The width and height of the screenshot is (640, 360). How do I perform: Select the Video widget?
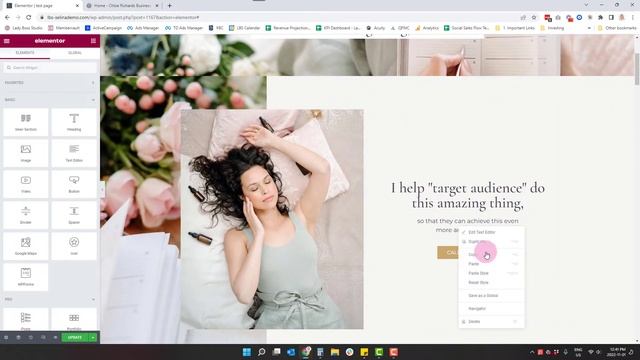tap(26, 184)
